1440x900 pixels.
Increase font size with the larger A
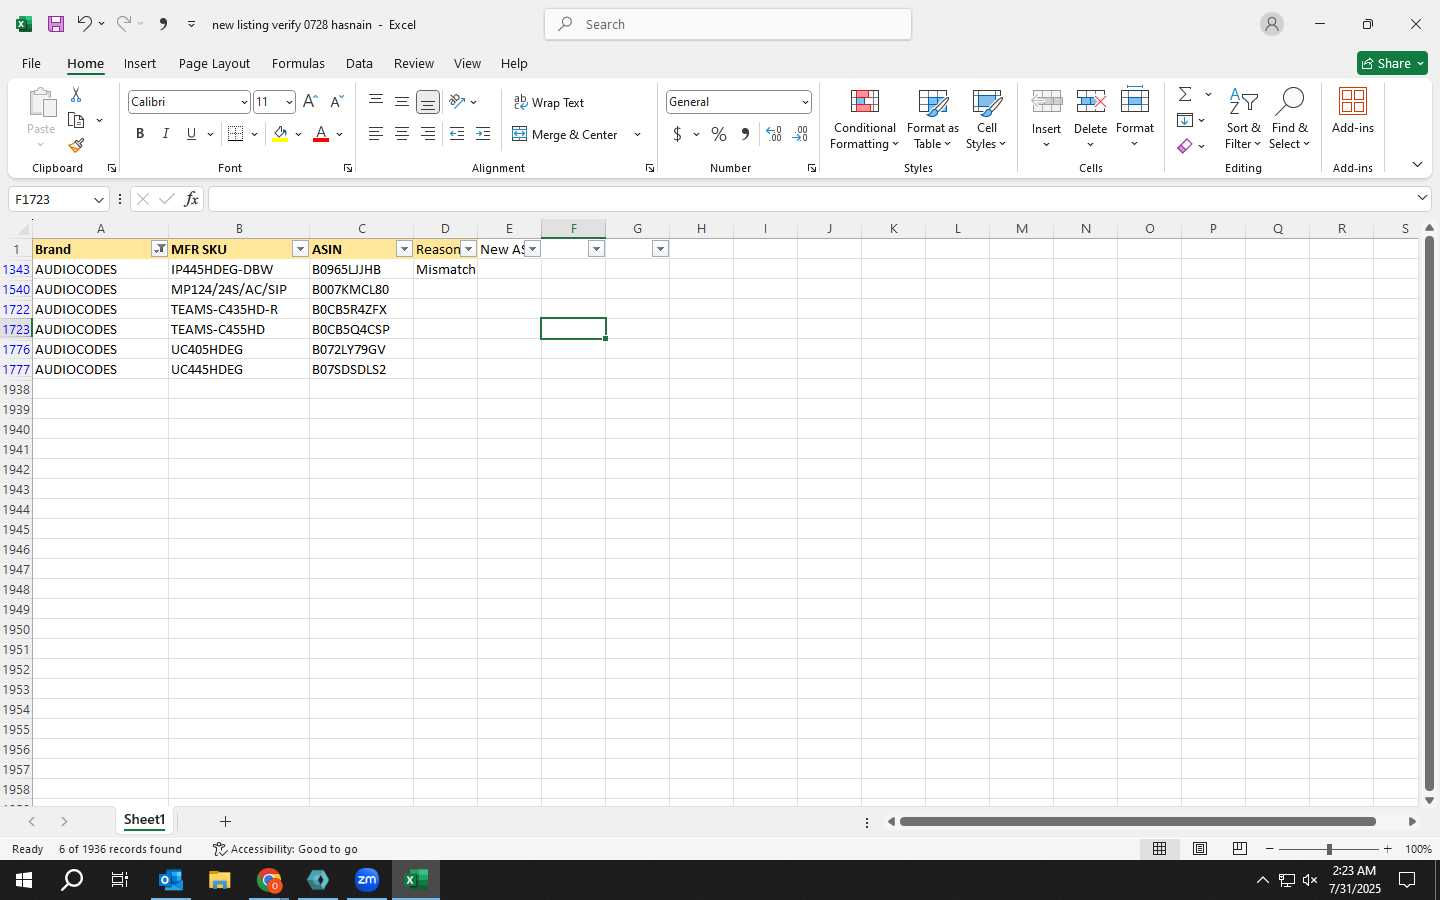[310, 102]
